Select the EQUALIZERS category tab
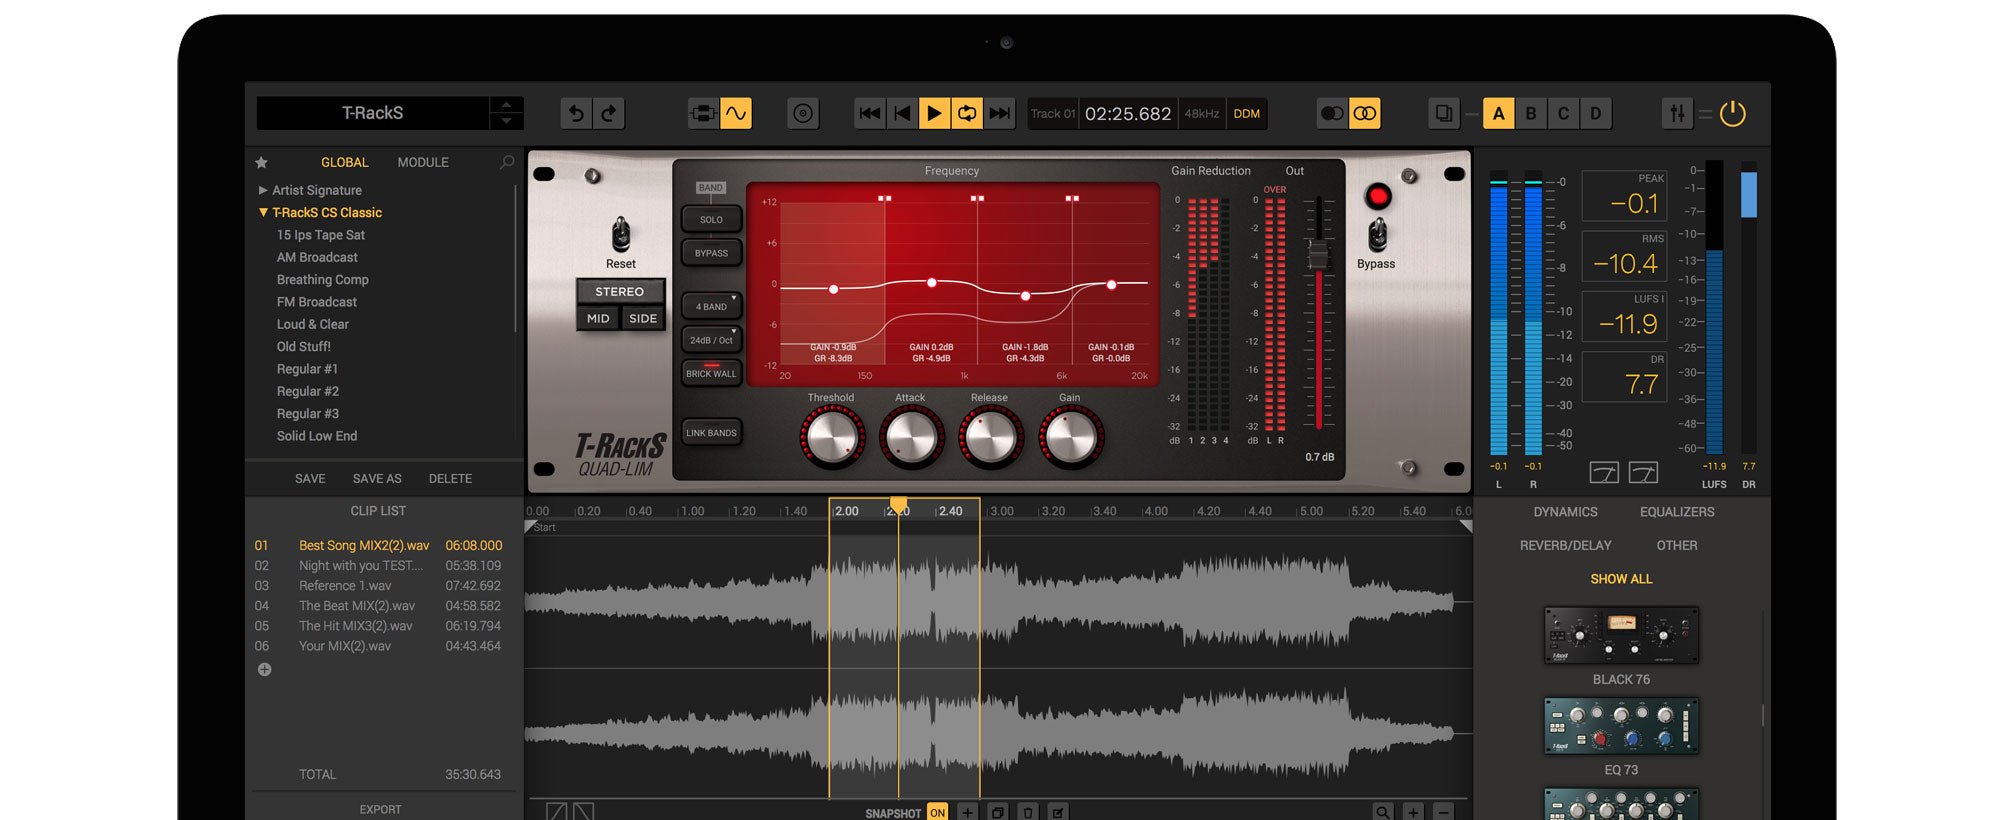 (1676, 512)
